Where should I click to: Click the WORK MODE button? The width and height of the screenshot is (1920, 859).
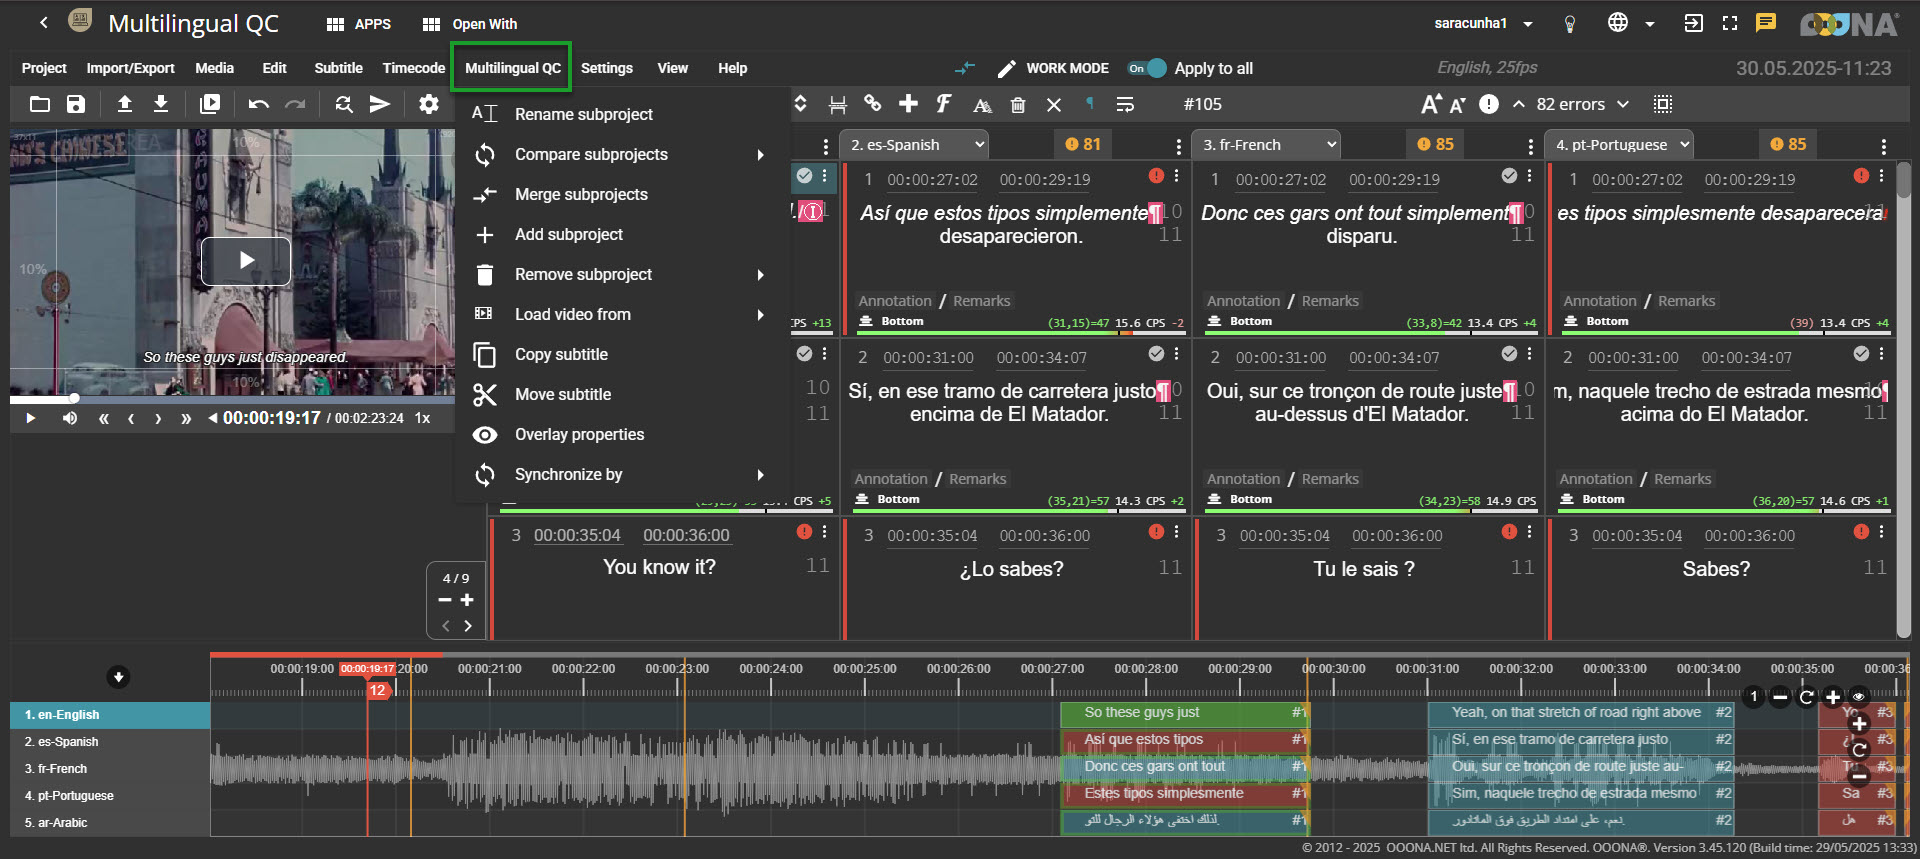click(x=1054, y=68)
